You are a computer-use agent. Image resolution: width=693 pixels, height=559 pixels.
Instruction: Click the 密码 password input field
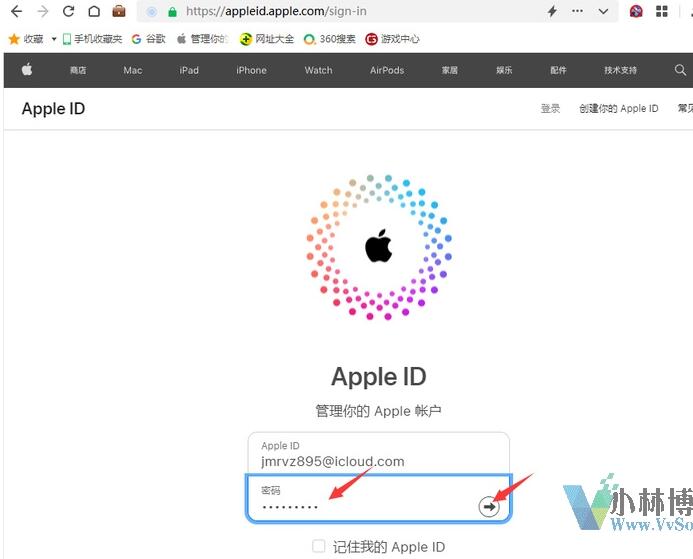379,498
